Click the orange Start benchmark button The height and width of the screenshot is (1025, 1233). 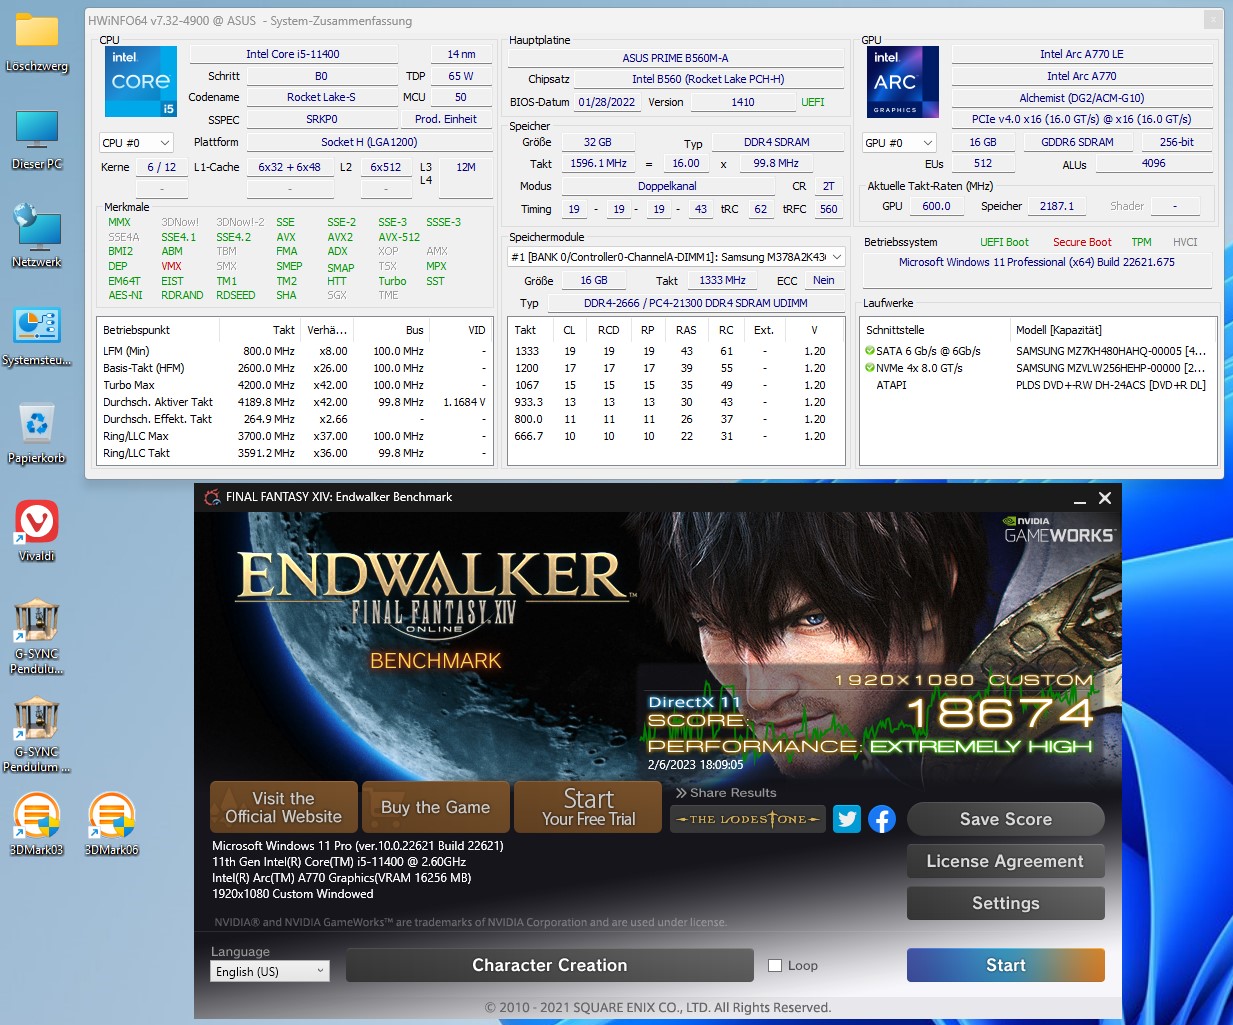(x=1006, y=965)
